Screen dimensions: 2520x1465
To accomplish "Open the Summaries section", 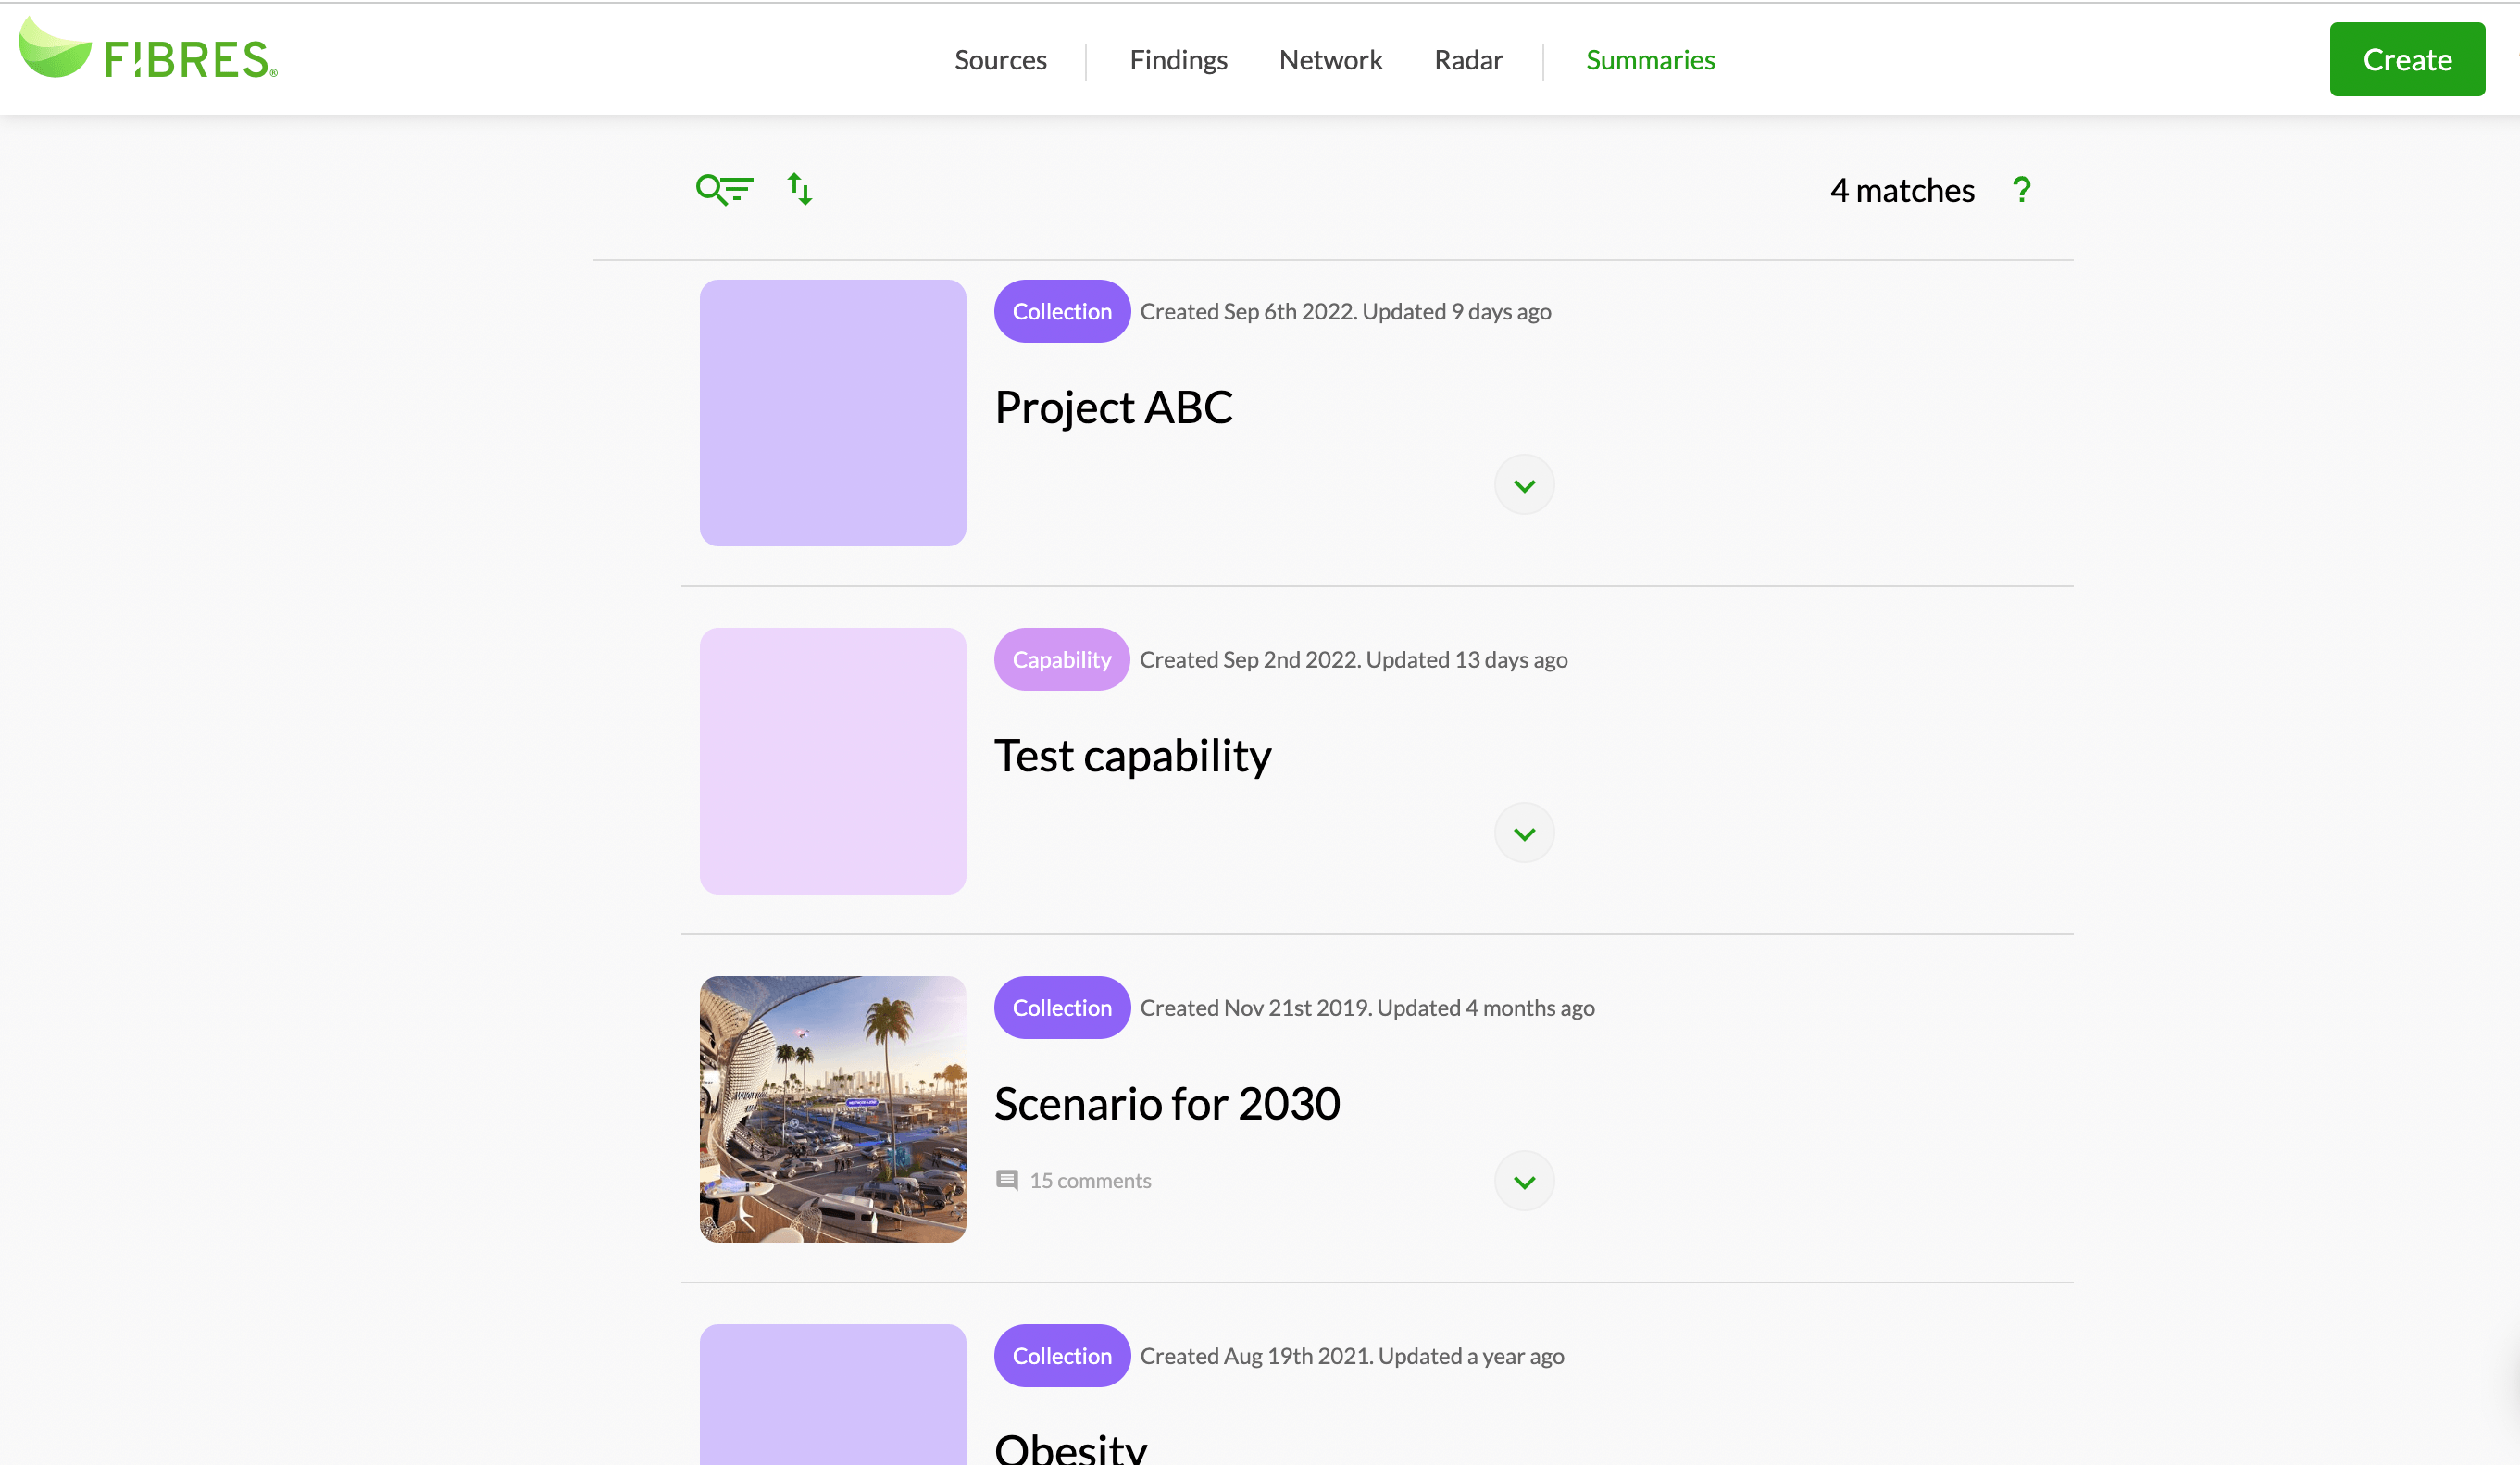I will click(1651, 59).
